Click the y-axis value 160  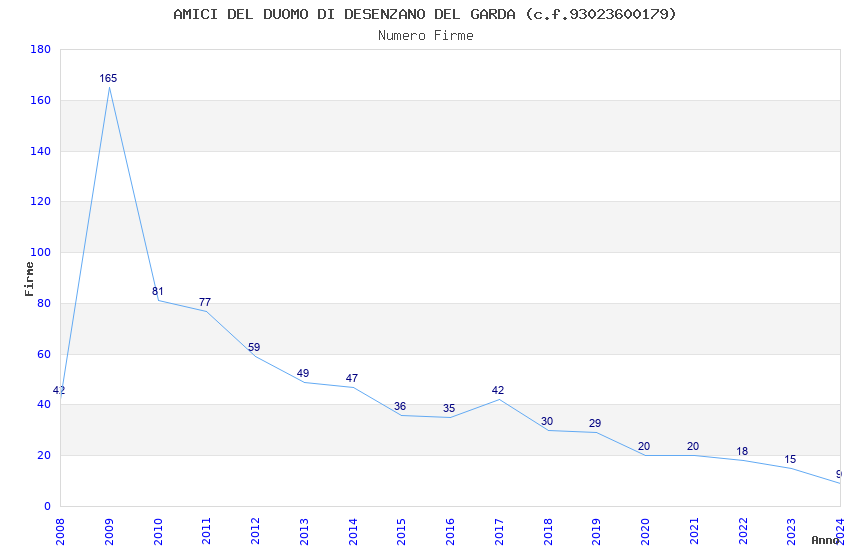click(x=41, y=100)
